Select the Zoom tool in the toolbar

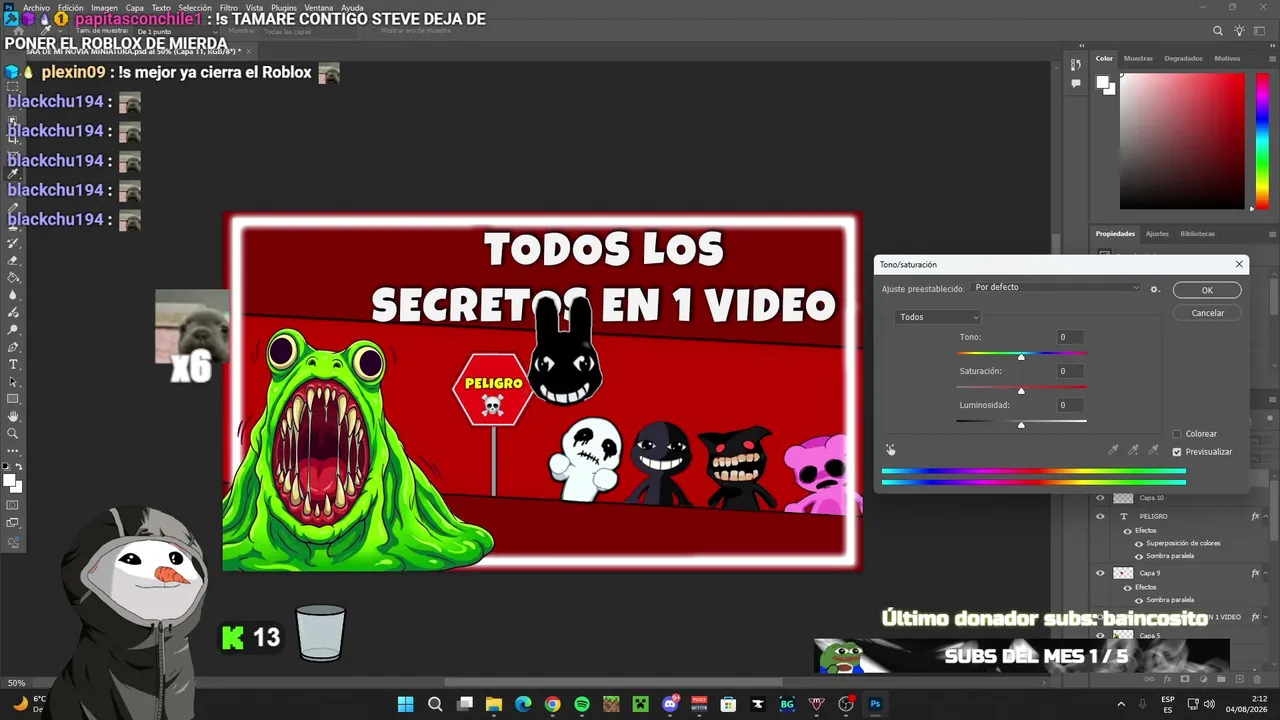(13, 433)
